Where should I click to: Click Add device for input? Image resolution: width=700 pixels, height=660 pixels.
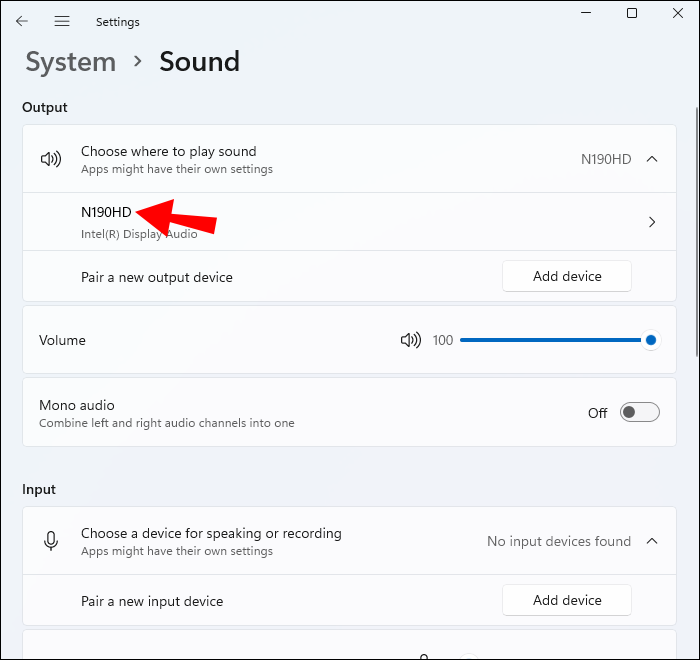(x=566, y=600)
